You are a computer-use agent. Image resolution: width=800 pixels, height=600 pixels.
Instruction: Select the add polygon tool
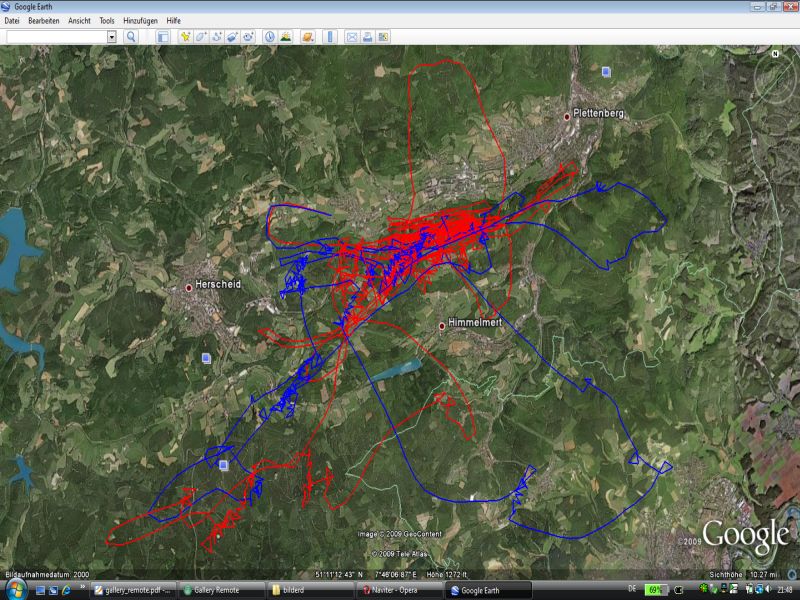tap(201, 37)
